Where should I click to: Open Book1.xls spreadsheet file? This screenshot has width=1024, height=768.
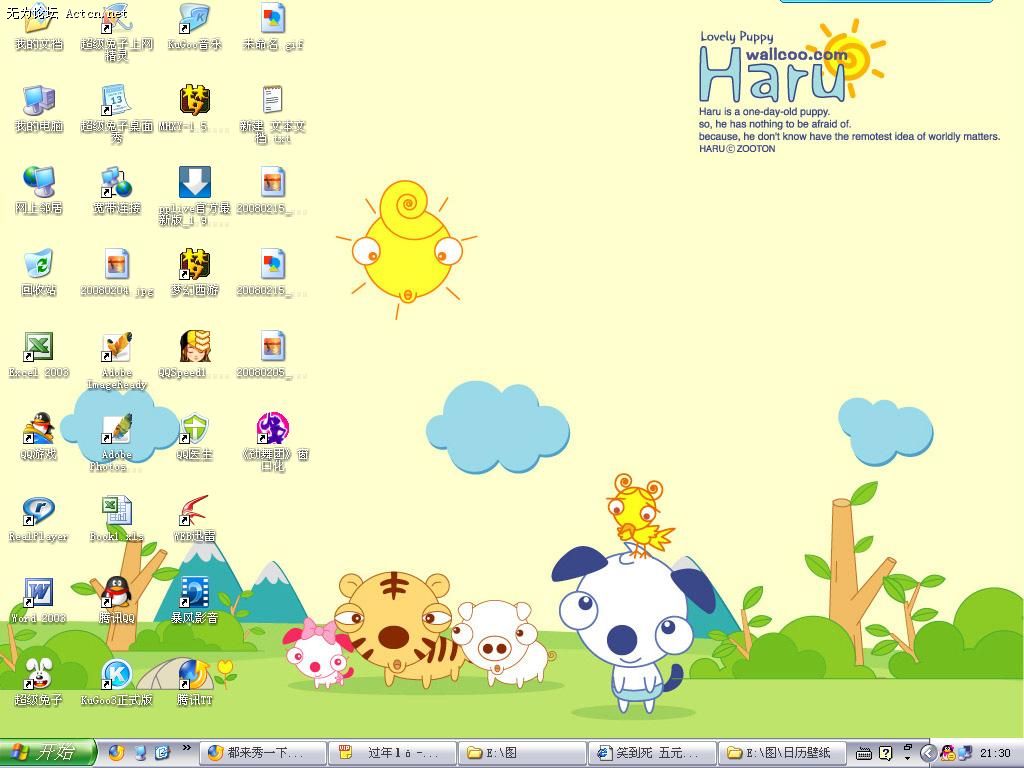coord(116,519)
